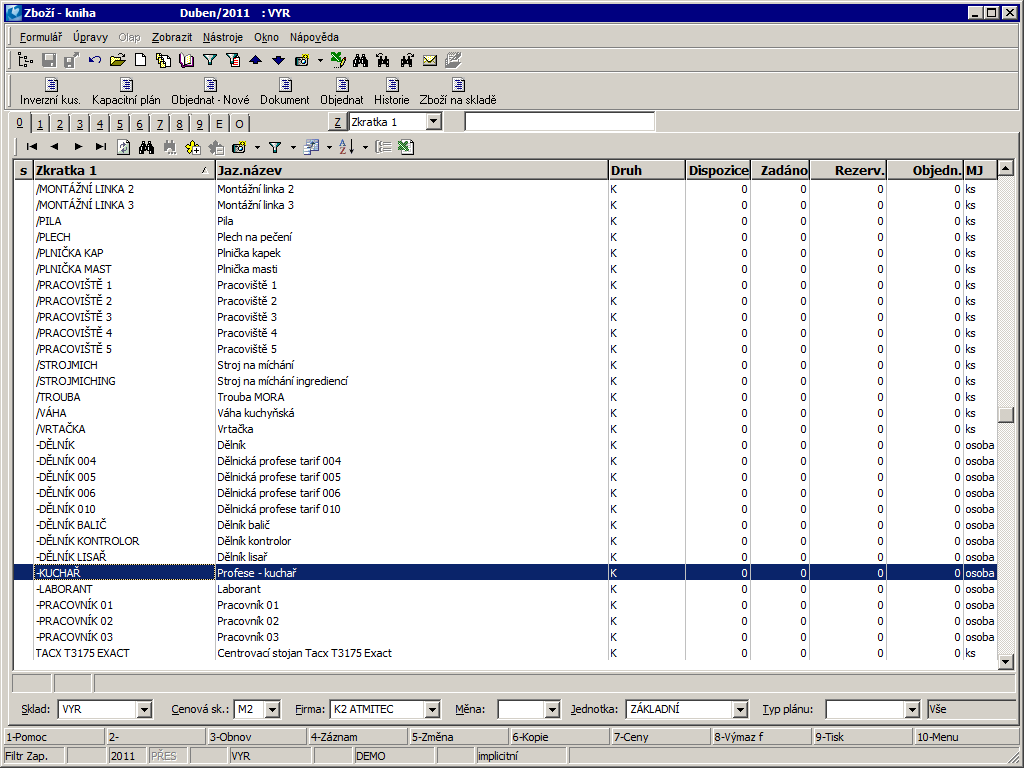Click the undo arrow icon in the toolbar
The image size is (1024, 768).
click(95, 60)
